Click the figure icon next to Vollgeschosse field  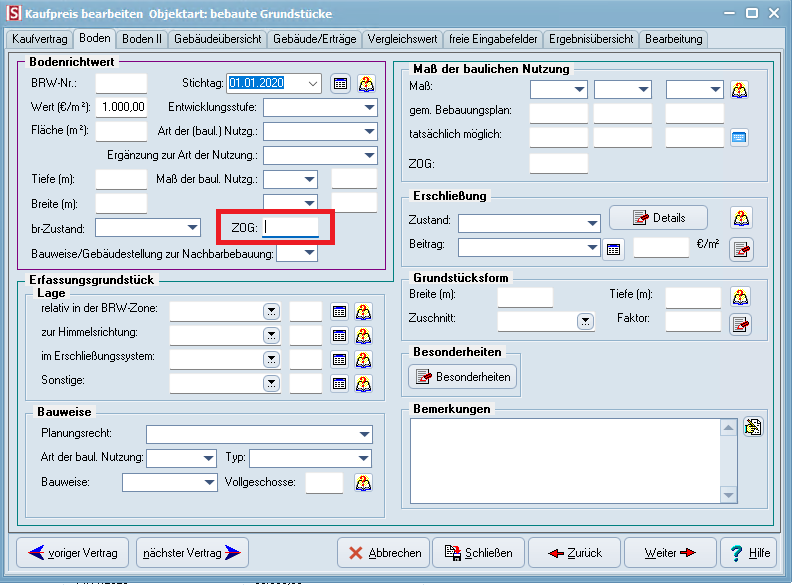(364, 483)
